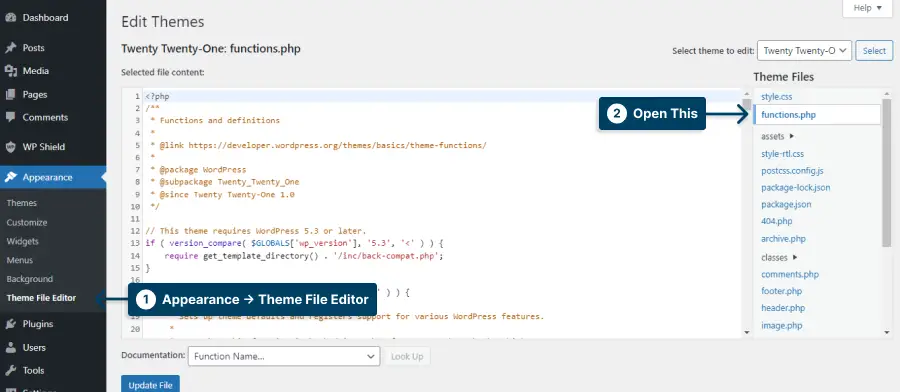Expand the classes folder in Theme Files
Image resolution: width=900 pixels, height=392 pixels.
779,258
